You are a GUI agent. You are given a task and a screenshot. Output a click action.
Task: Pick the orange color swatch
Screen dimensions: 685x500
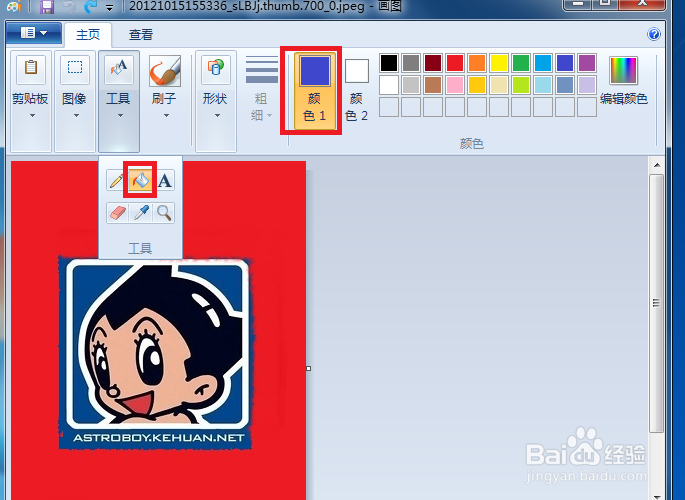(x=477, y=63)
